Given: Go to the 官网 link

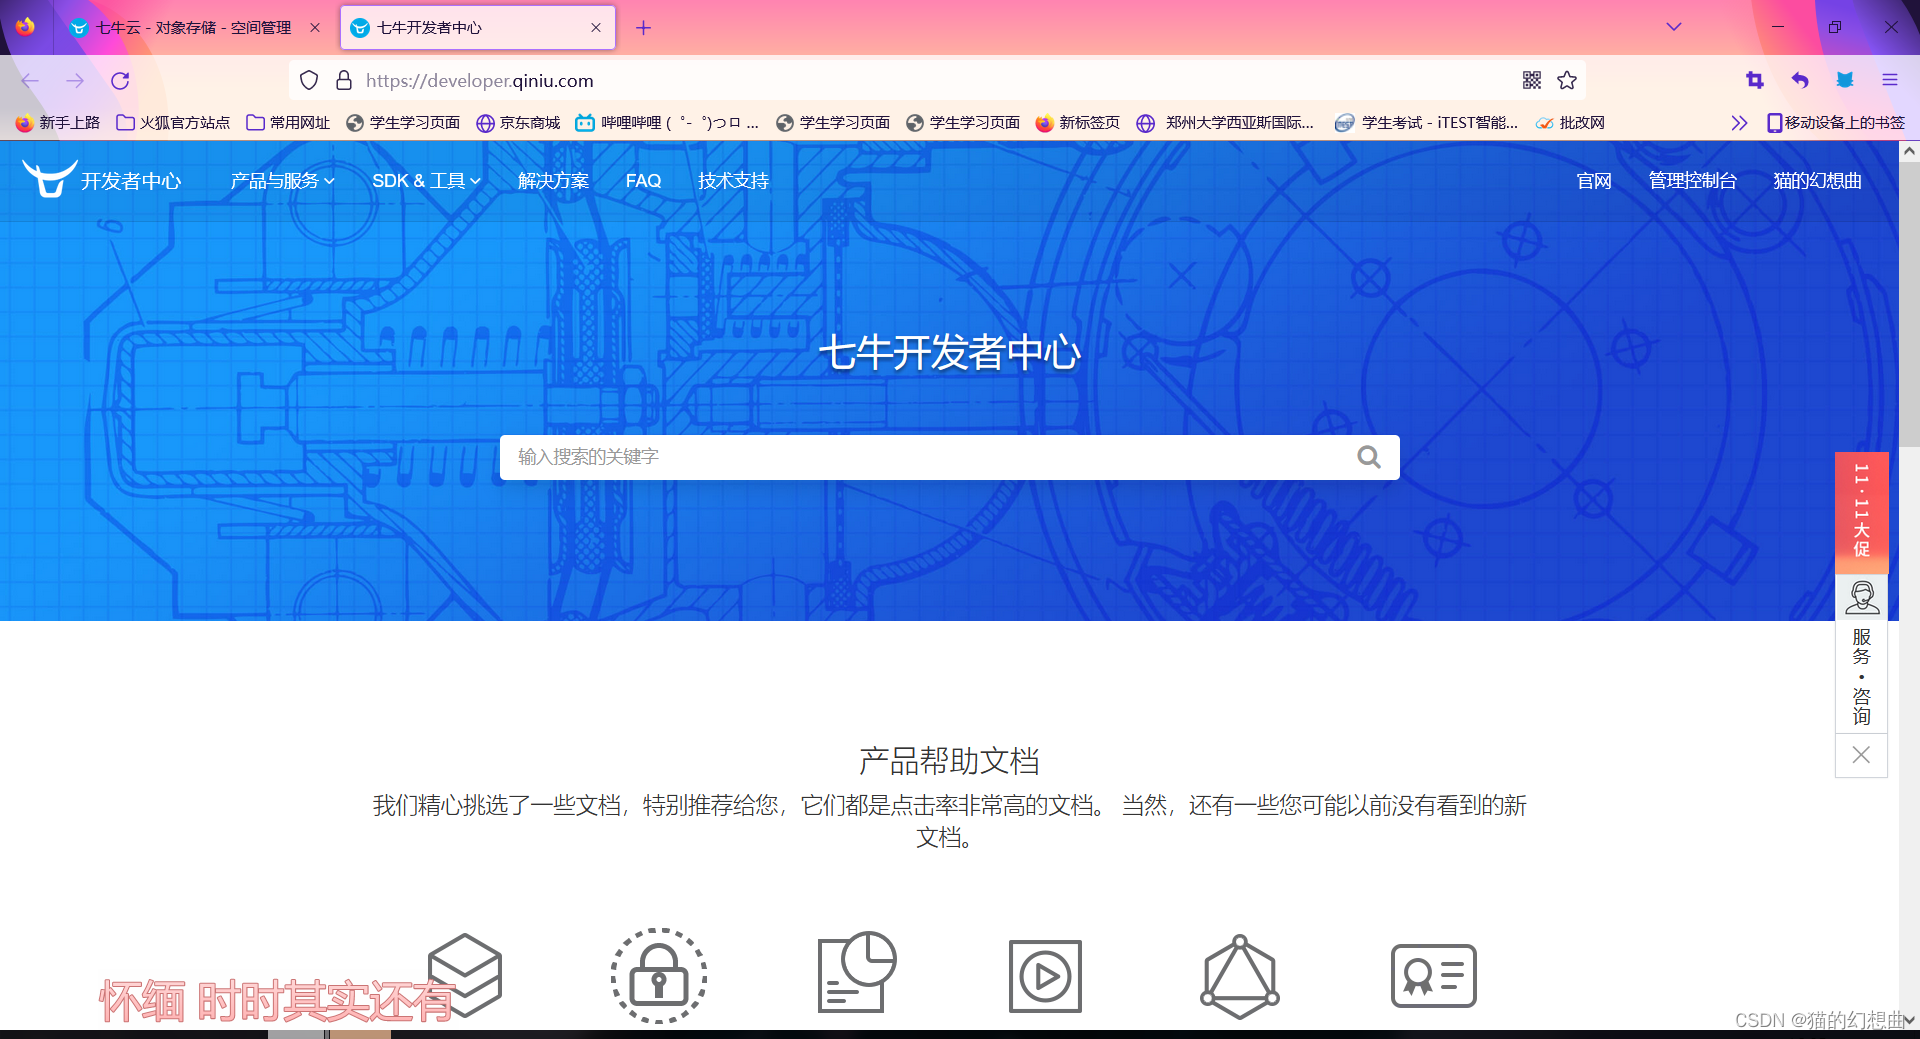Looking at the screenshot, I should point(1594,181).
